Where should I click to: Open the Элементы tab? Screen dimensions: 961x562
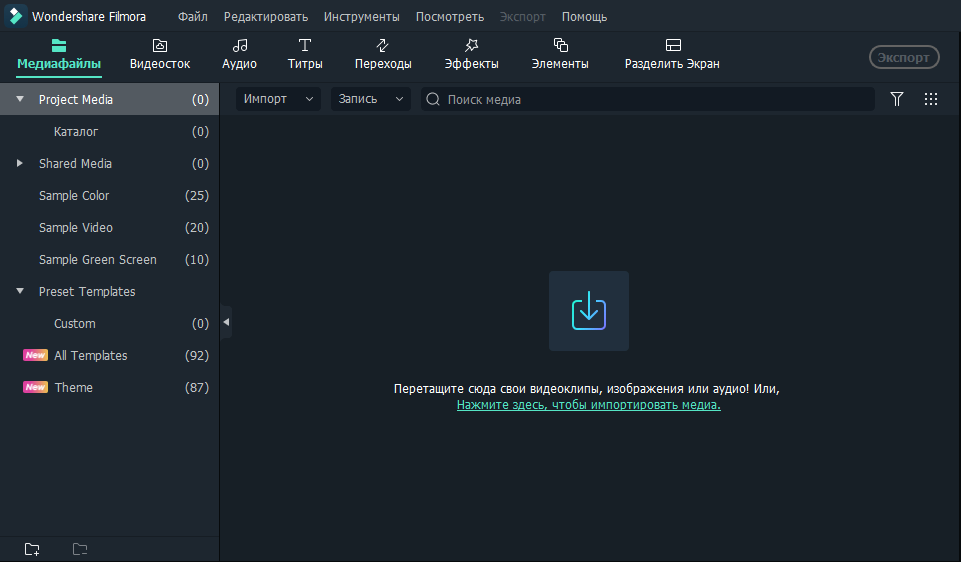[x=560, y=55]
